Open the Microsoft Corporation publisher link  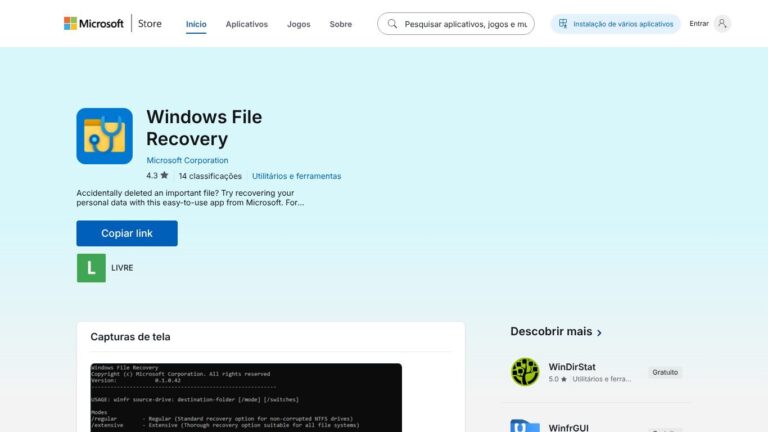click(187, 160)
